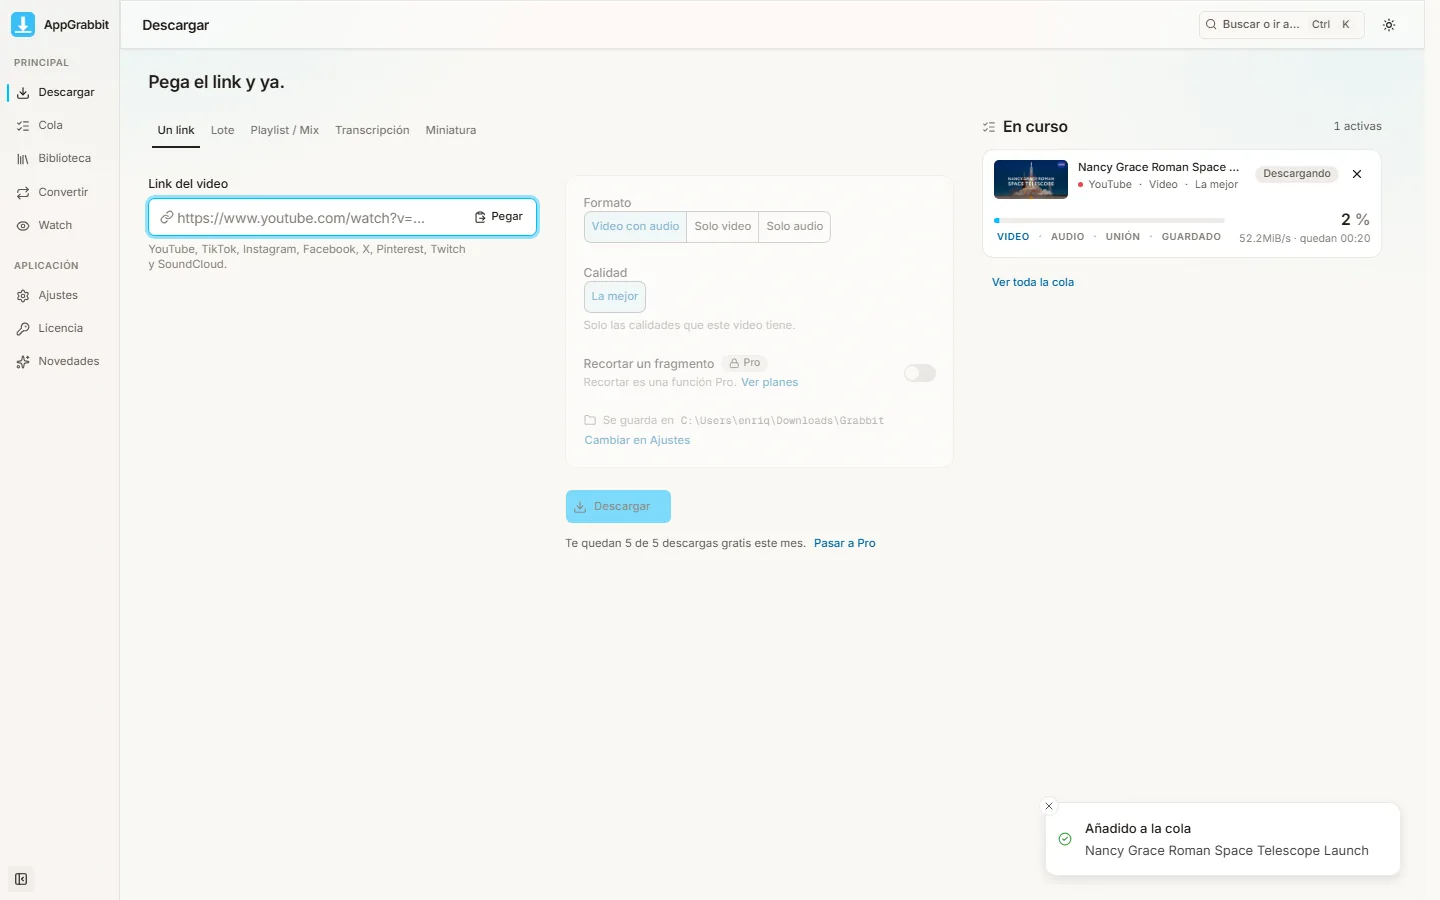Image resolution: width=1440 pixels, height=900 pixels.
Task: Choose the Solo audio format
Action: pyautogui.click(x=795, y=227)
